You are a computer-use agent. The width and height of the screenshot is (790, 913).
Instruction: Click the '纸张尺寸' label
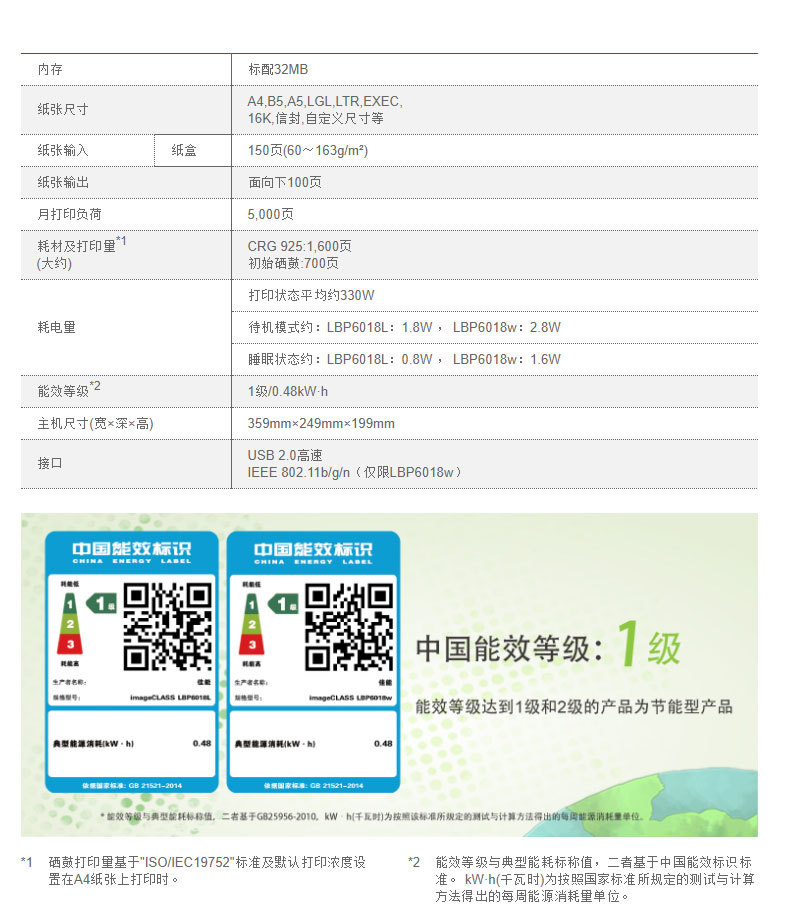63,109
